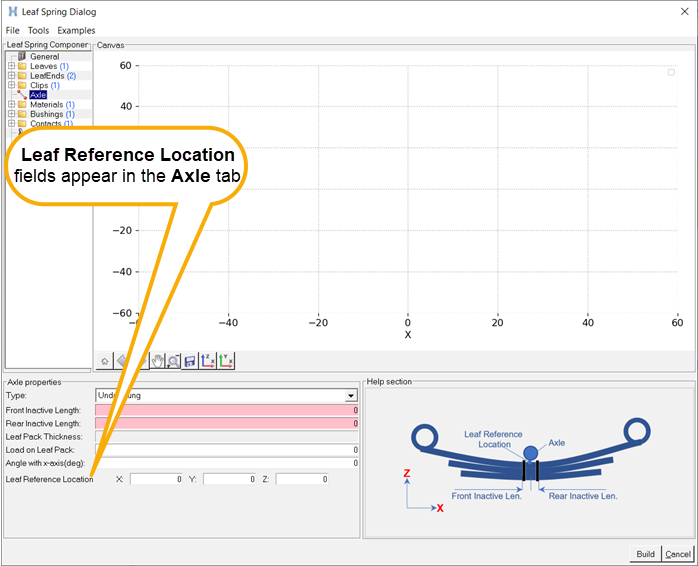Open the axle Type dropdown
The width and height of the screenshot is (698, 566).
point(350,396)
